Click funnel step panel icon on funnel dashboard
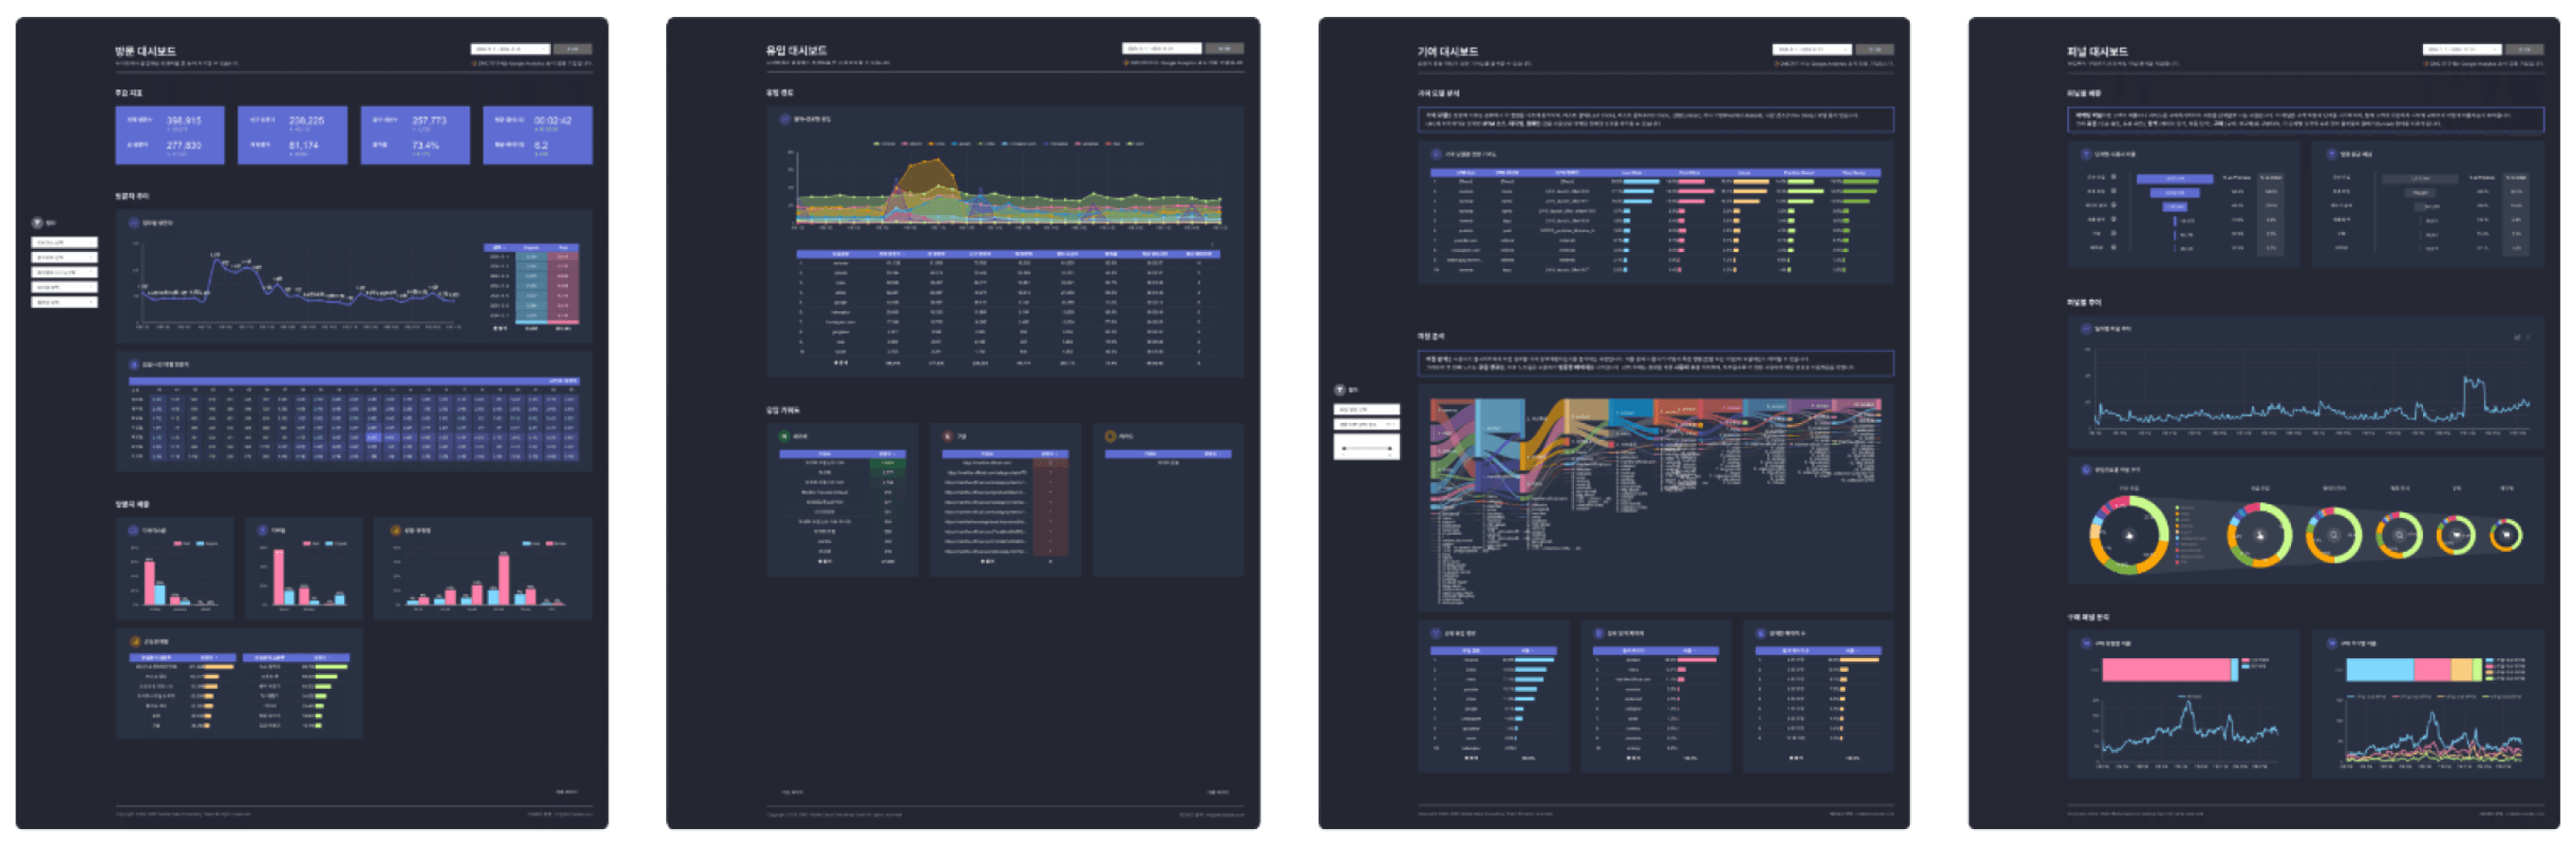This screenshot has height=846, width=2576. click(2086, 155)
